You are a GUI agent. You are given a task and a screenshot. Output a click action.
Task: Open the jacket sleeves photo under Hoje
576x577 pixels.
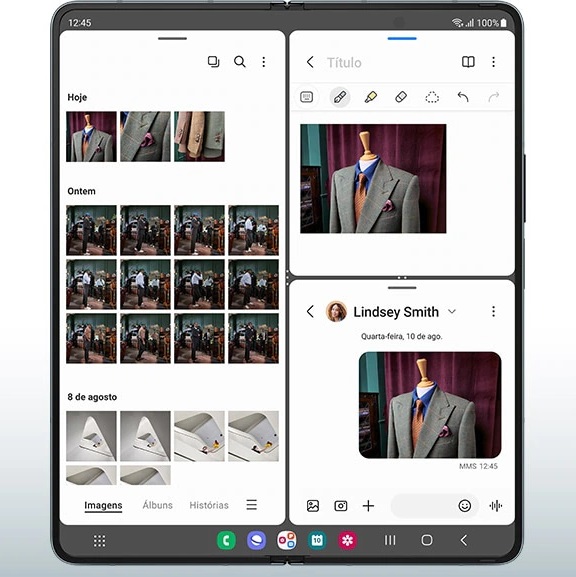(199, 137)
